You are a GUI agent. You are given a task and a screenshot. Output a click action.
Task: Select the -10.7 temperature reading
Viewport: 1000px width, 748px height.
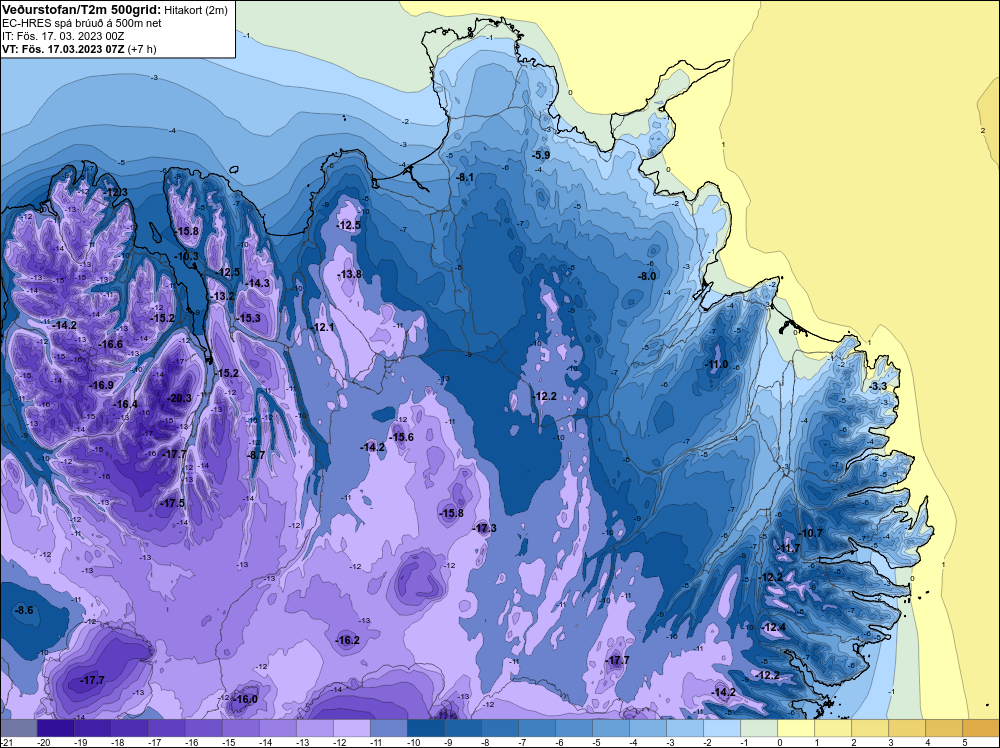(x=811, y=533)
